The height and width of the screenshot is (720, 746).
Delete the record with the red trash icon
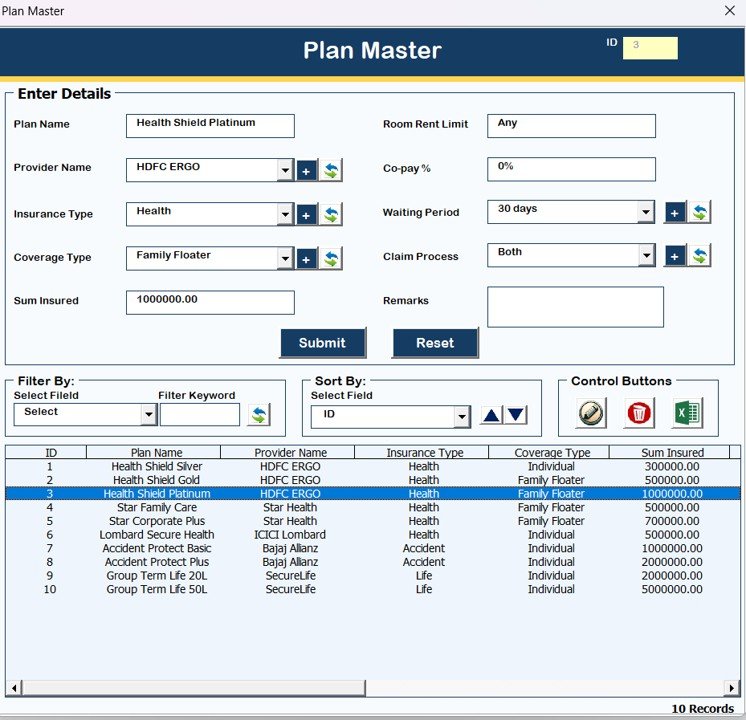639,413
